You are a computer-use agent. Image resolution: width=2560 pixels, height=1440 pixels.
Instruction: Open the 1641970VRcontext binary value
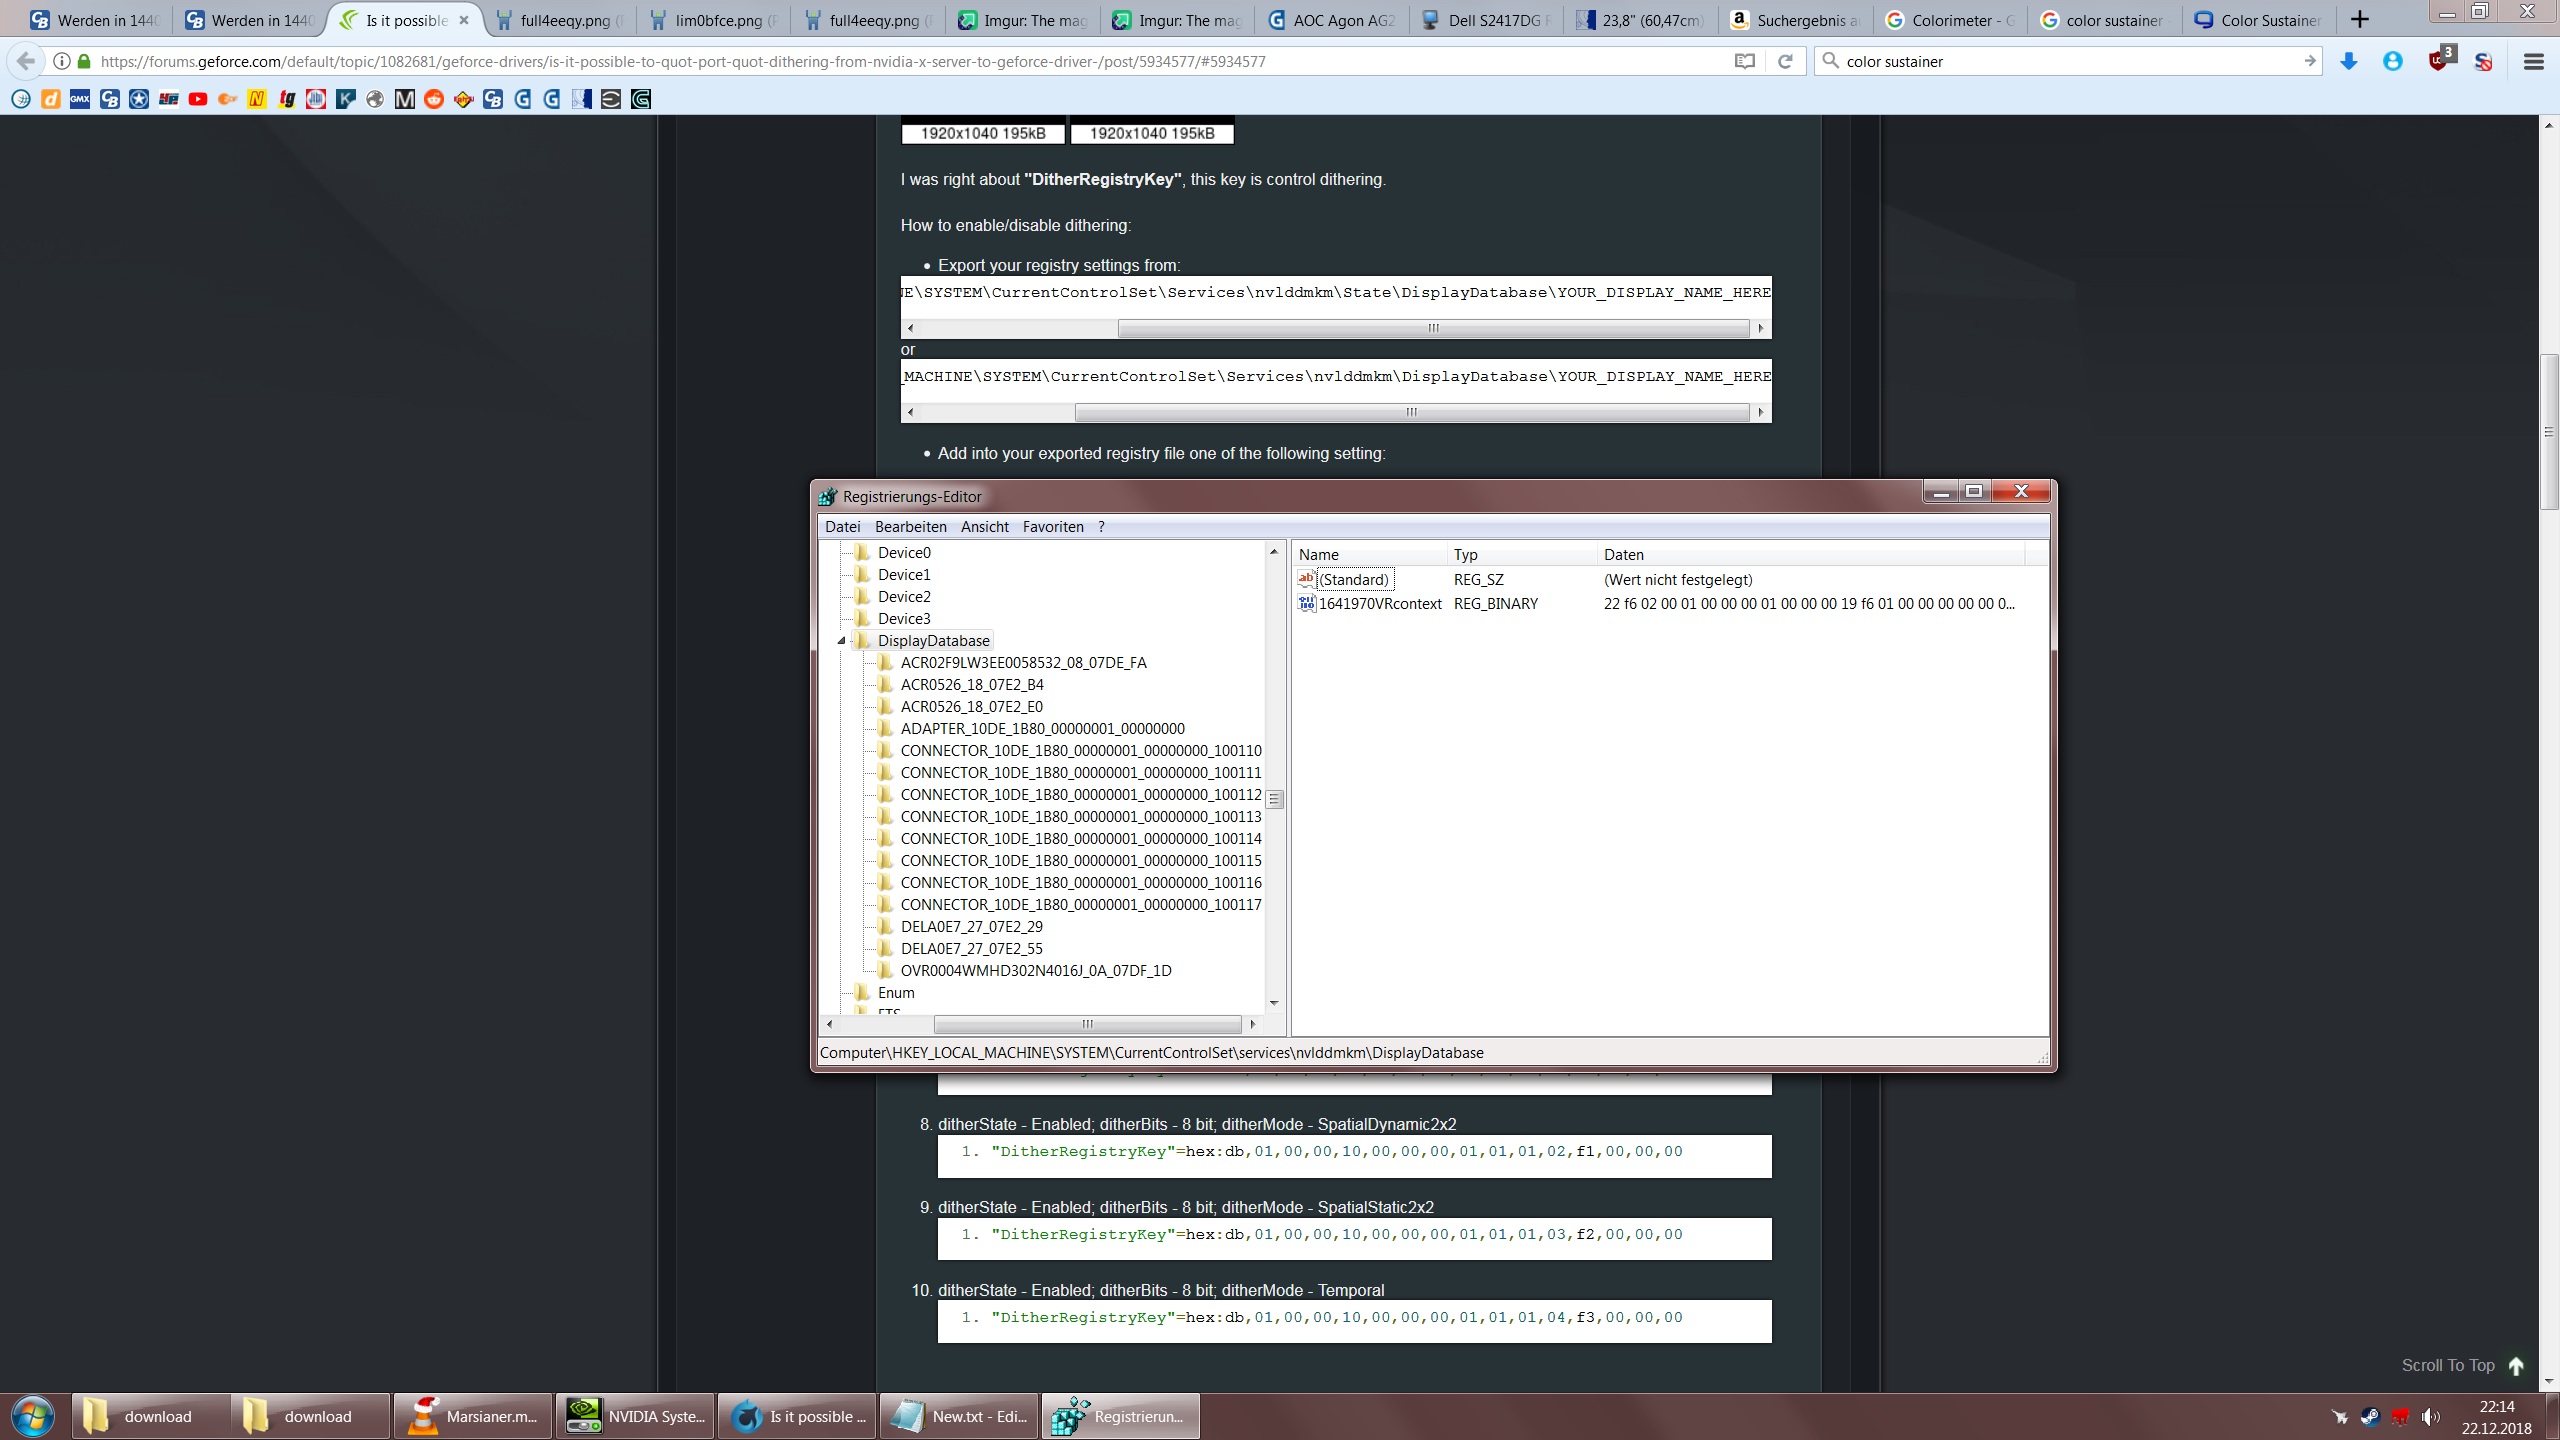[x=1379, y=604]
